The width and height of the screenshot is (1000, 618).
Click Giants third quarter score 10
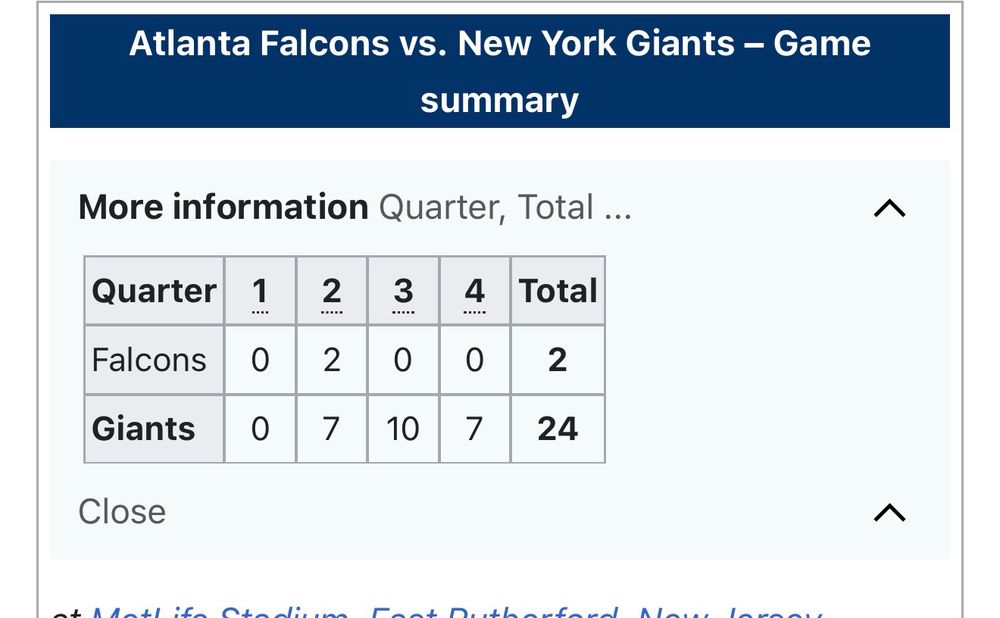tap(403, 429)
